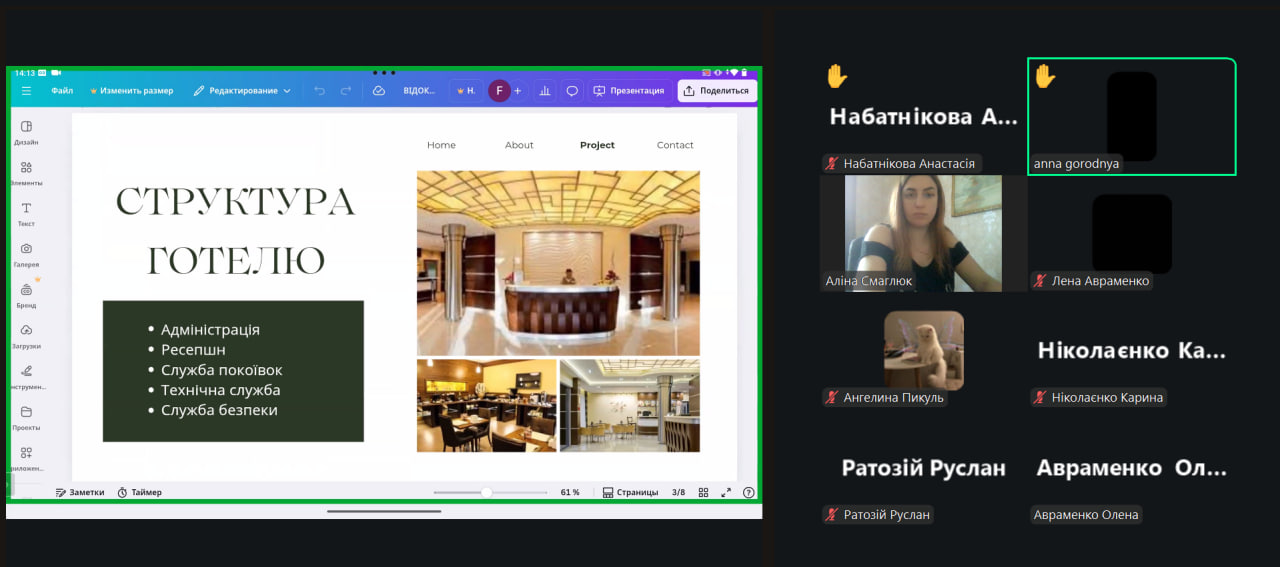Toggle the Заметки notes panel

(x=80, y=492)
